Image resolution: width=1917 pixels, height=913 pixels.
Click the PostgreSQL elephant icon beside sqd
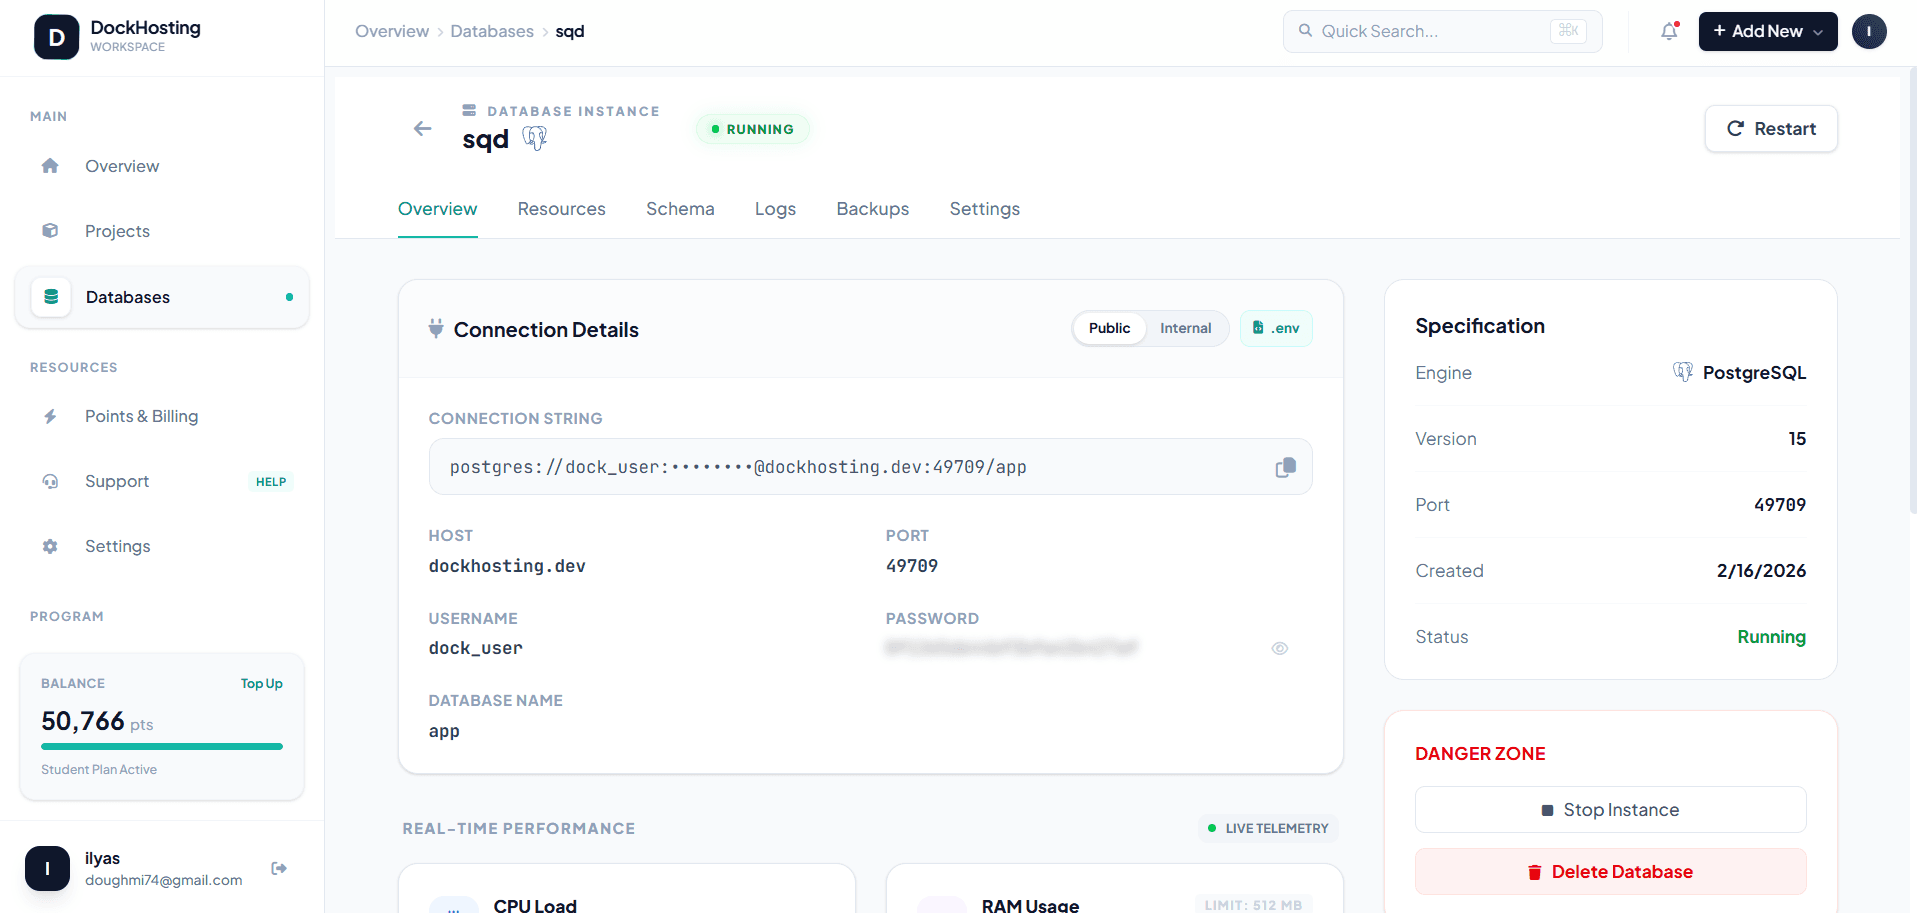click(535, 138)
